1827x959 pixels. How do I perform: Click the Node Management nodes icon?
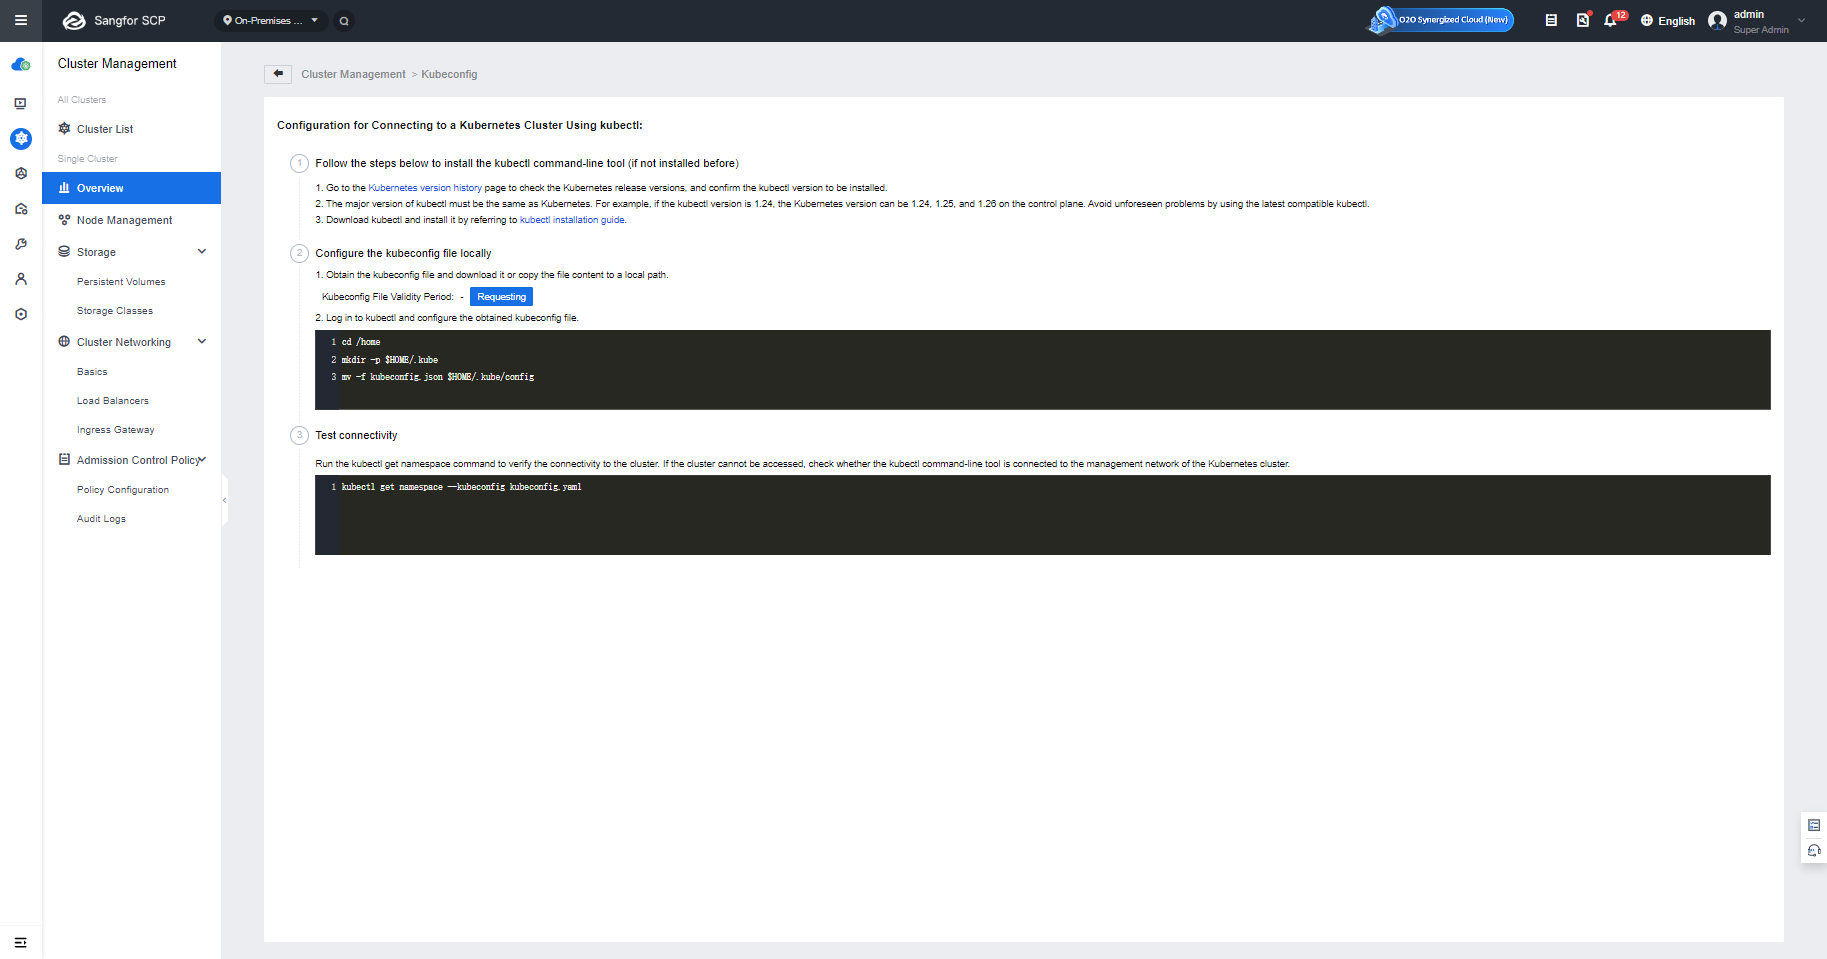click(x=65, y=220)
